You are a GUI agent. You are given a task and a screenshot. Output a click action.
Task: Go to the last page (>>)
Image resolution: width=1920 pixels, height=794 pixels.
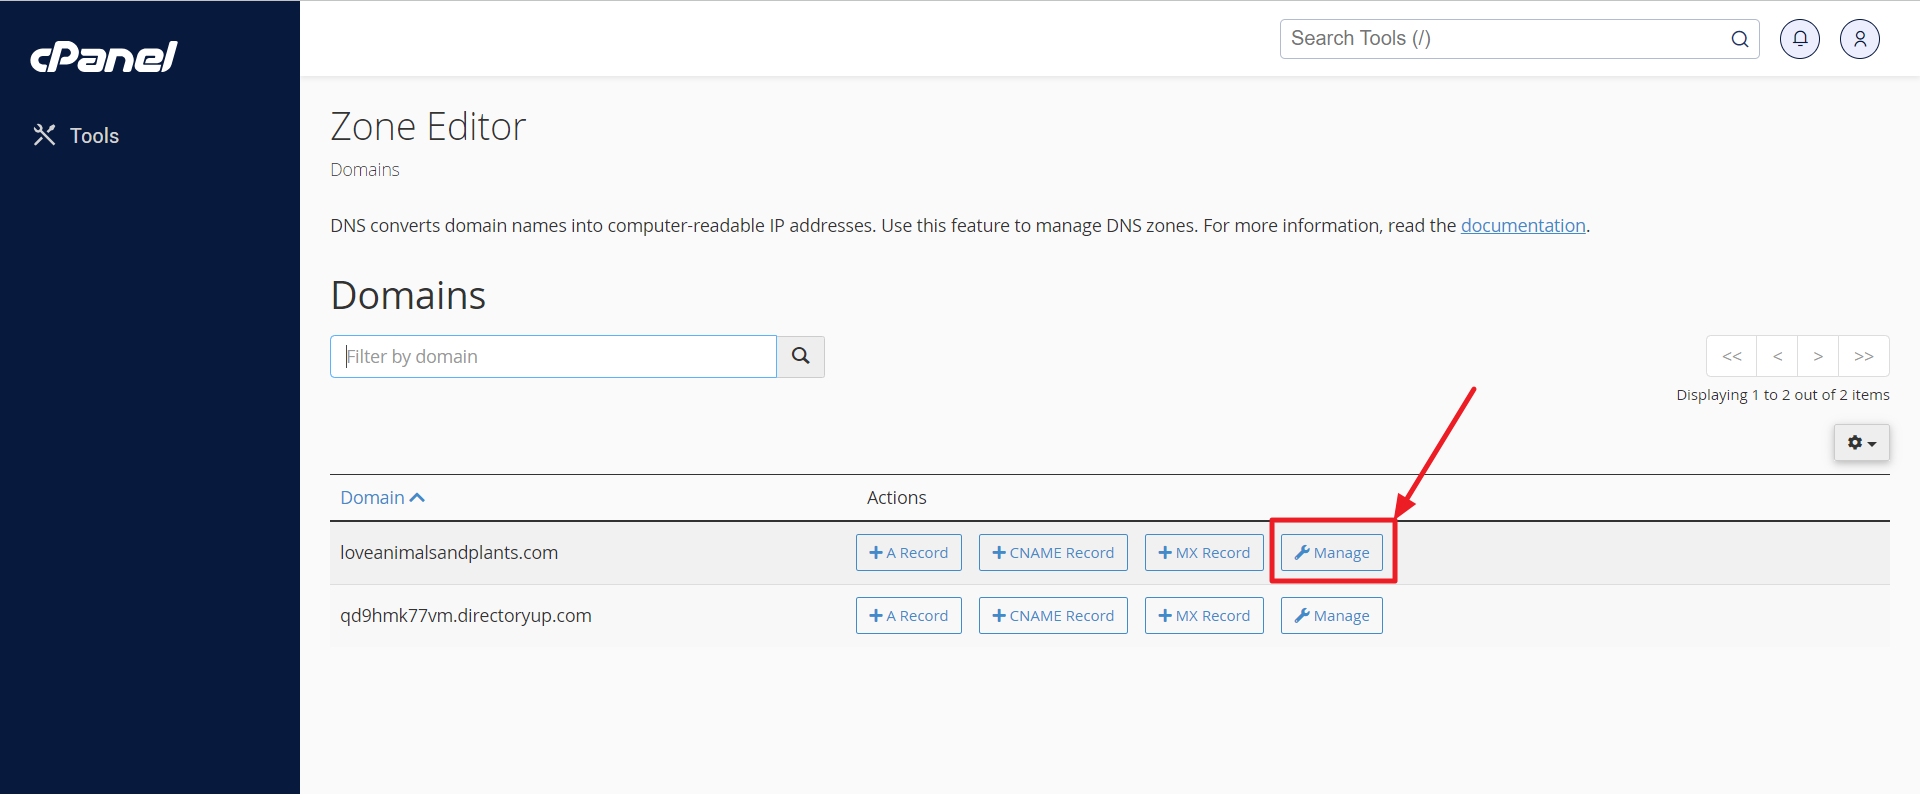[x=1864, y=356]
